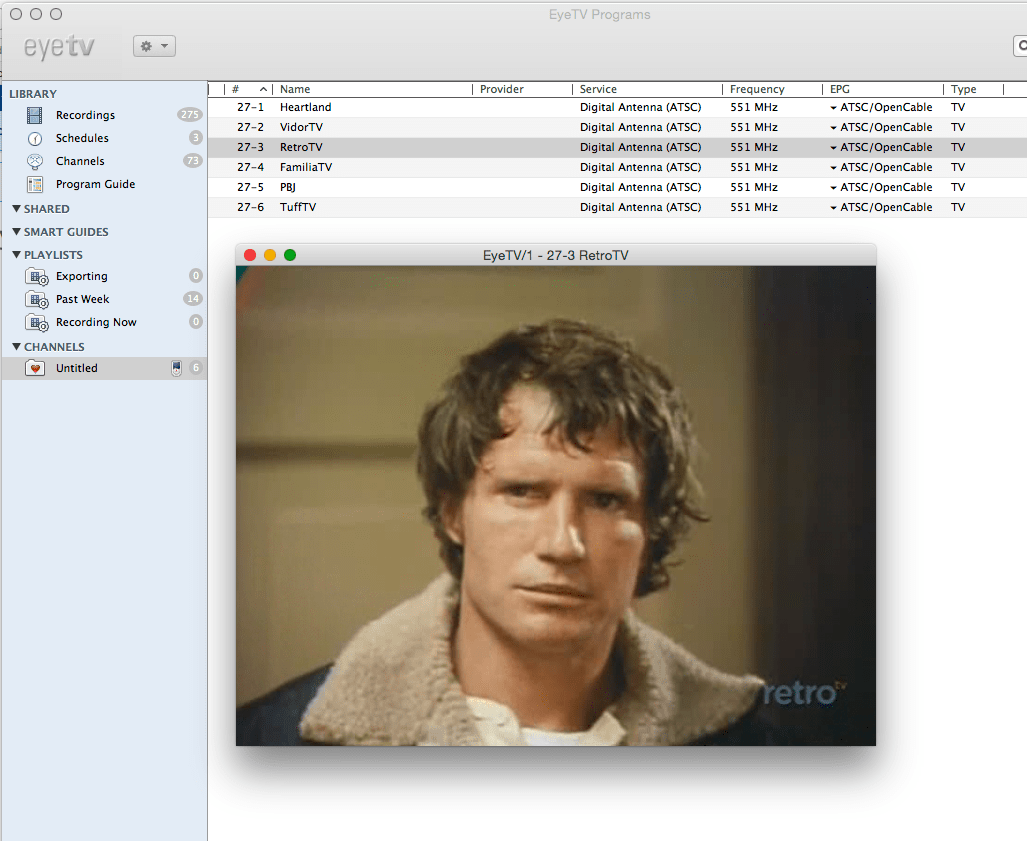Click the device icon beside Untitled
1027x841 pixels.
[x=176, y=368]
